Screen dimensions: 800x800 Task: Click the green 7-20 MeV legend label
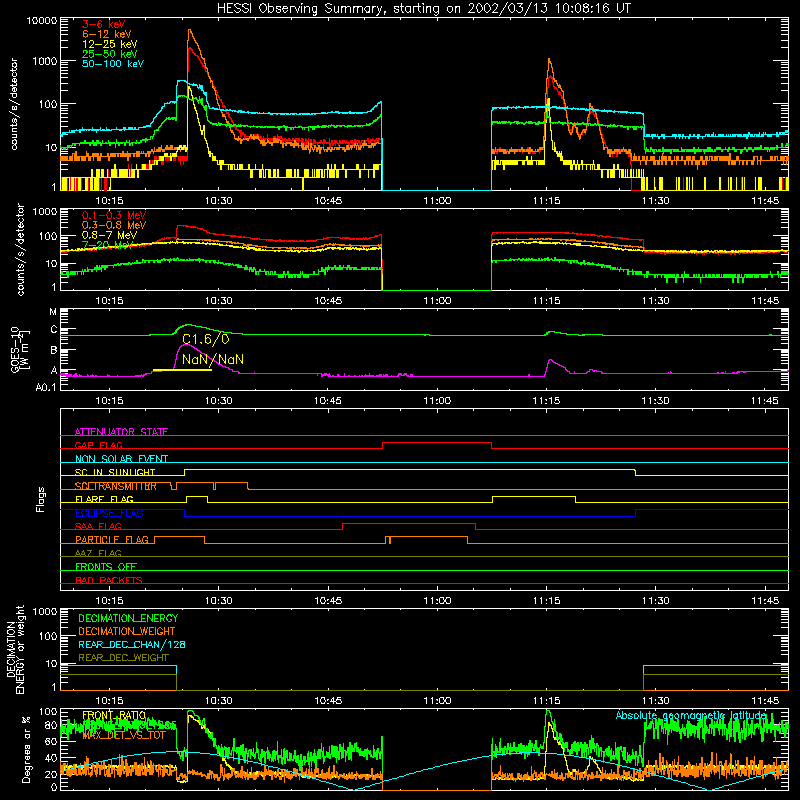pos(107,245)
